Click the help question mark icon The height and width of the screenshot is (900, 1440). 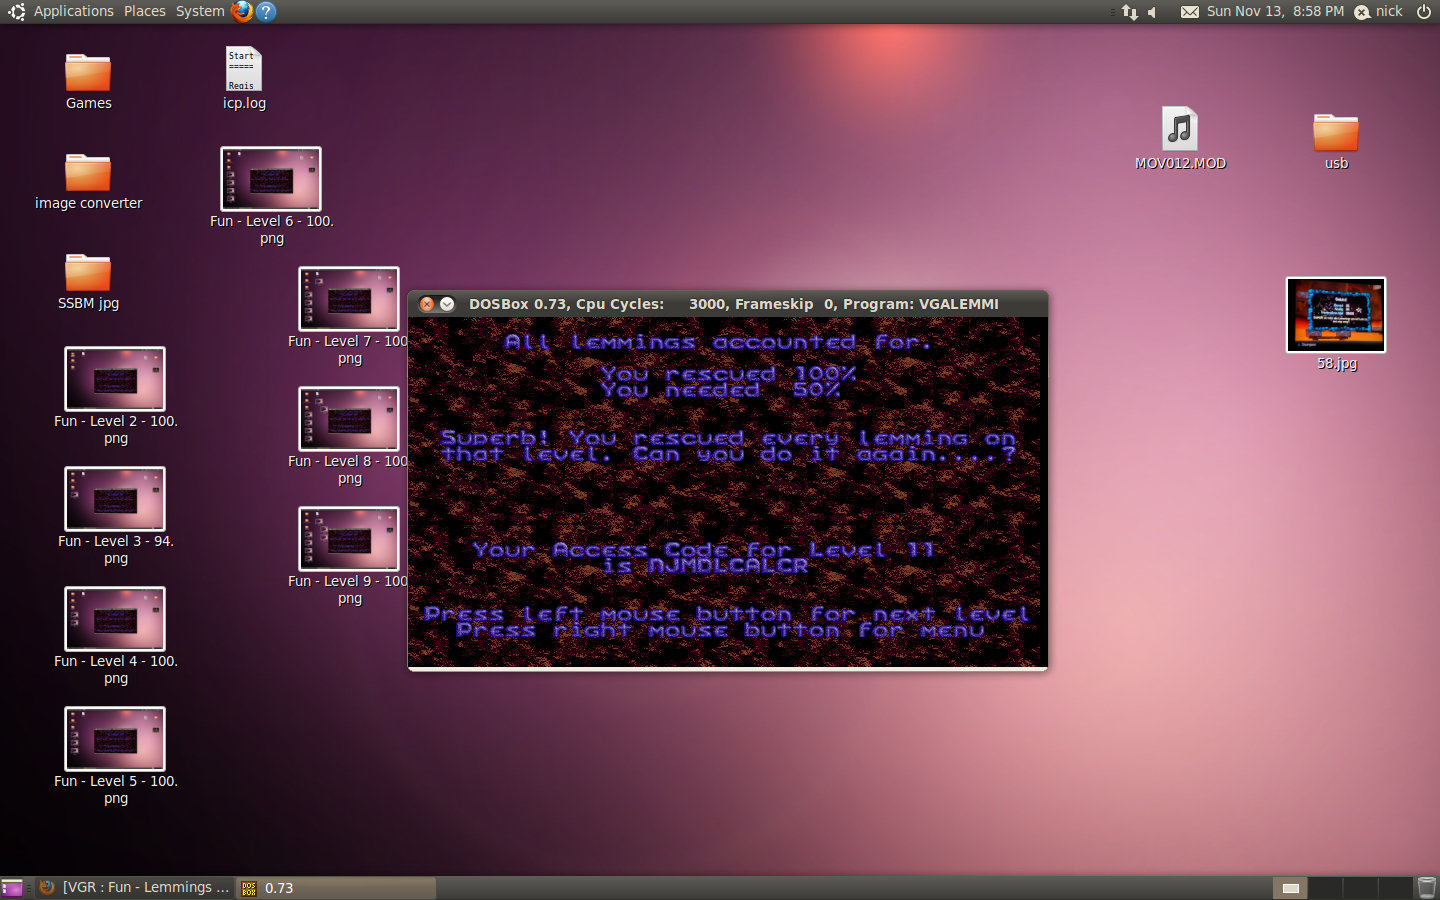pyautogui.click(x=266, y=11)
